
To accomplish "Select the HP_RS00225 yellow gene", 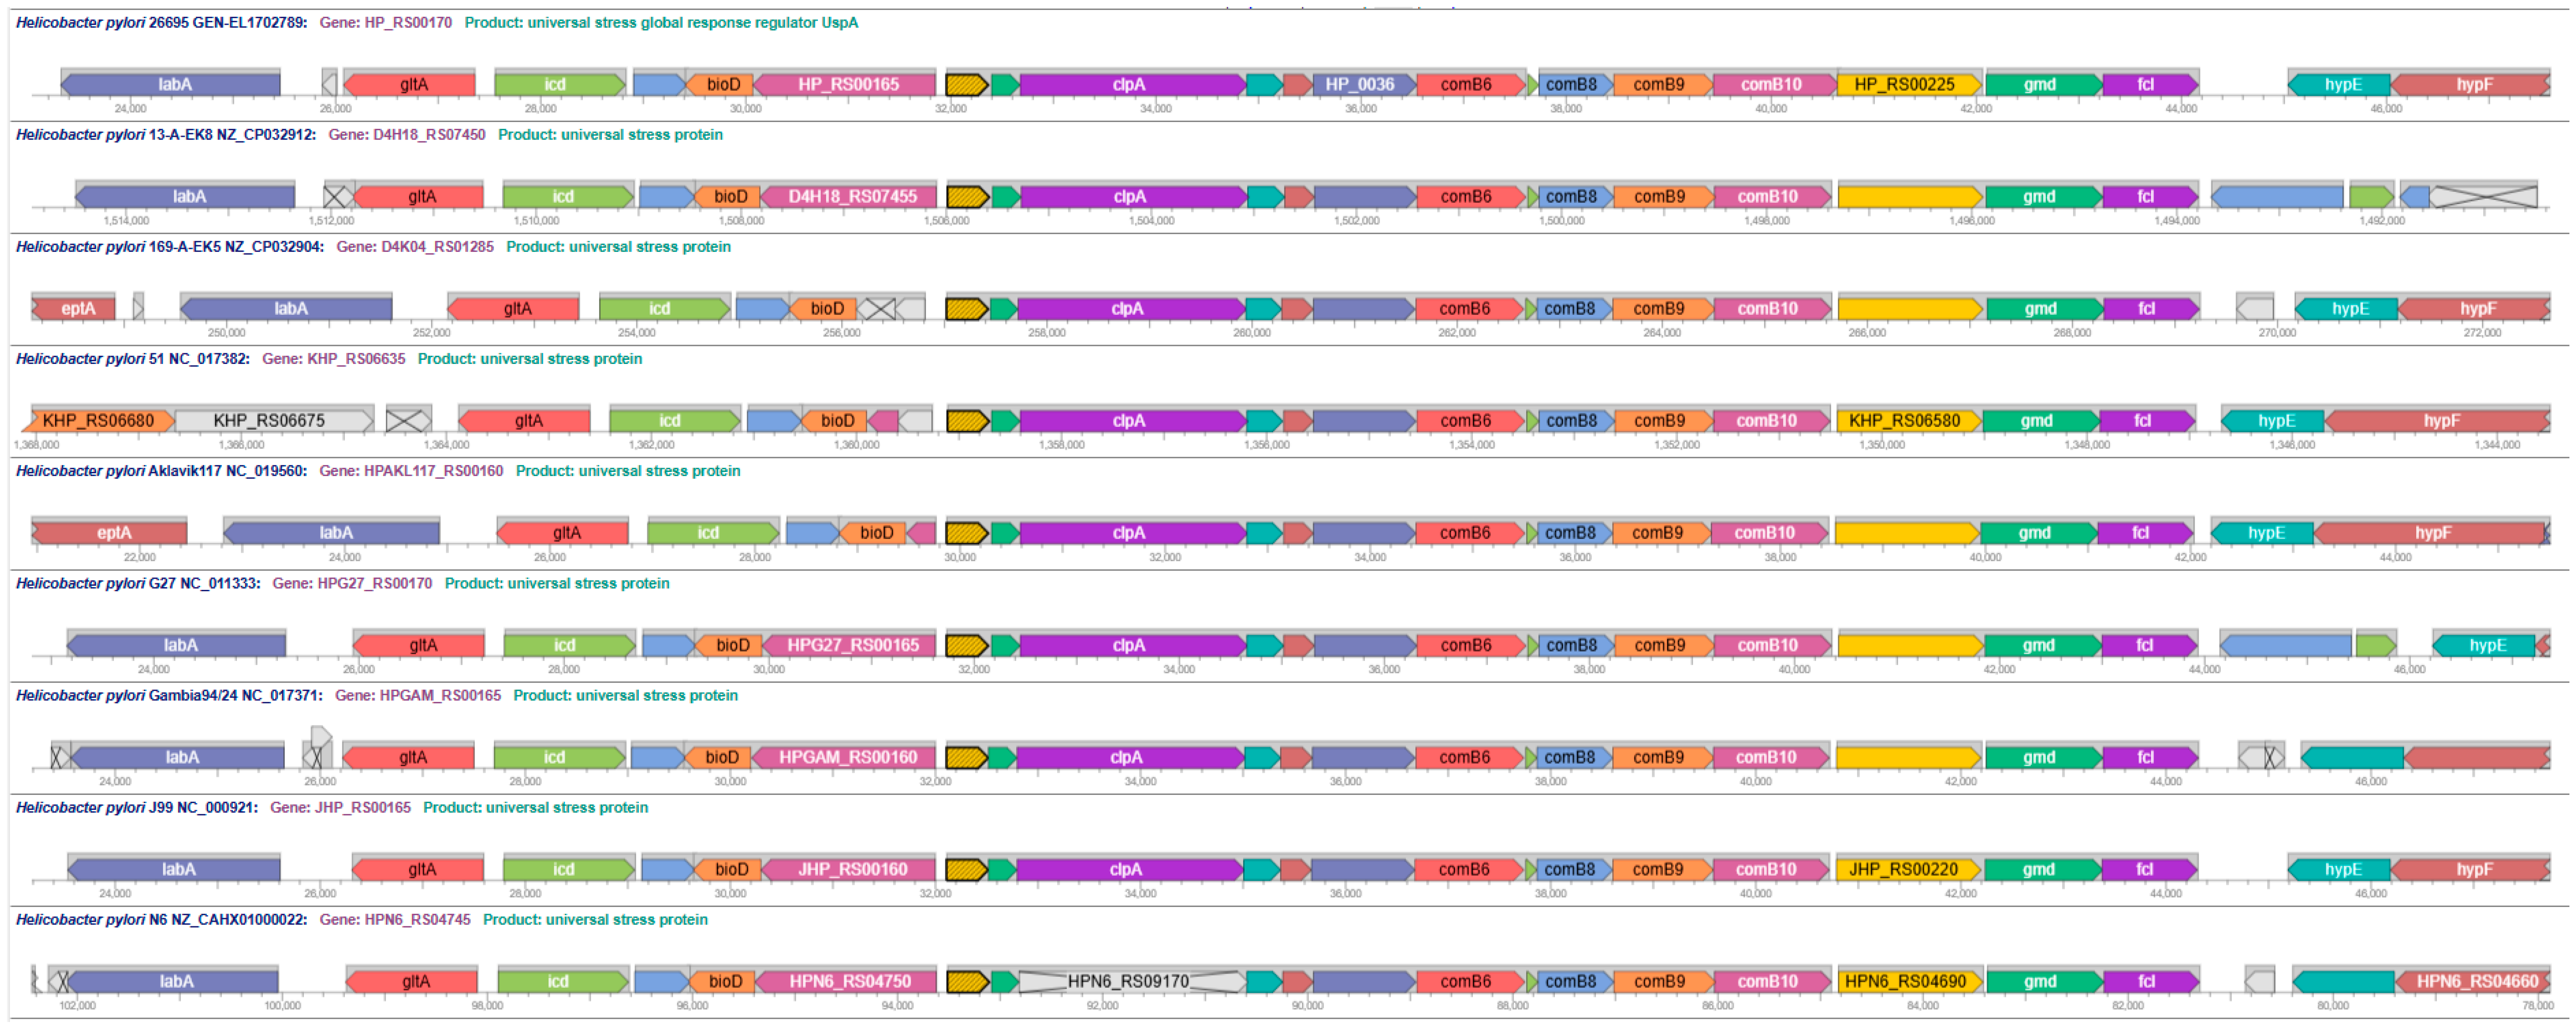I will (1909, 85).
